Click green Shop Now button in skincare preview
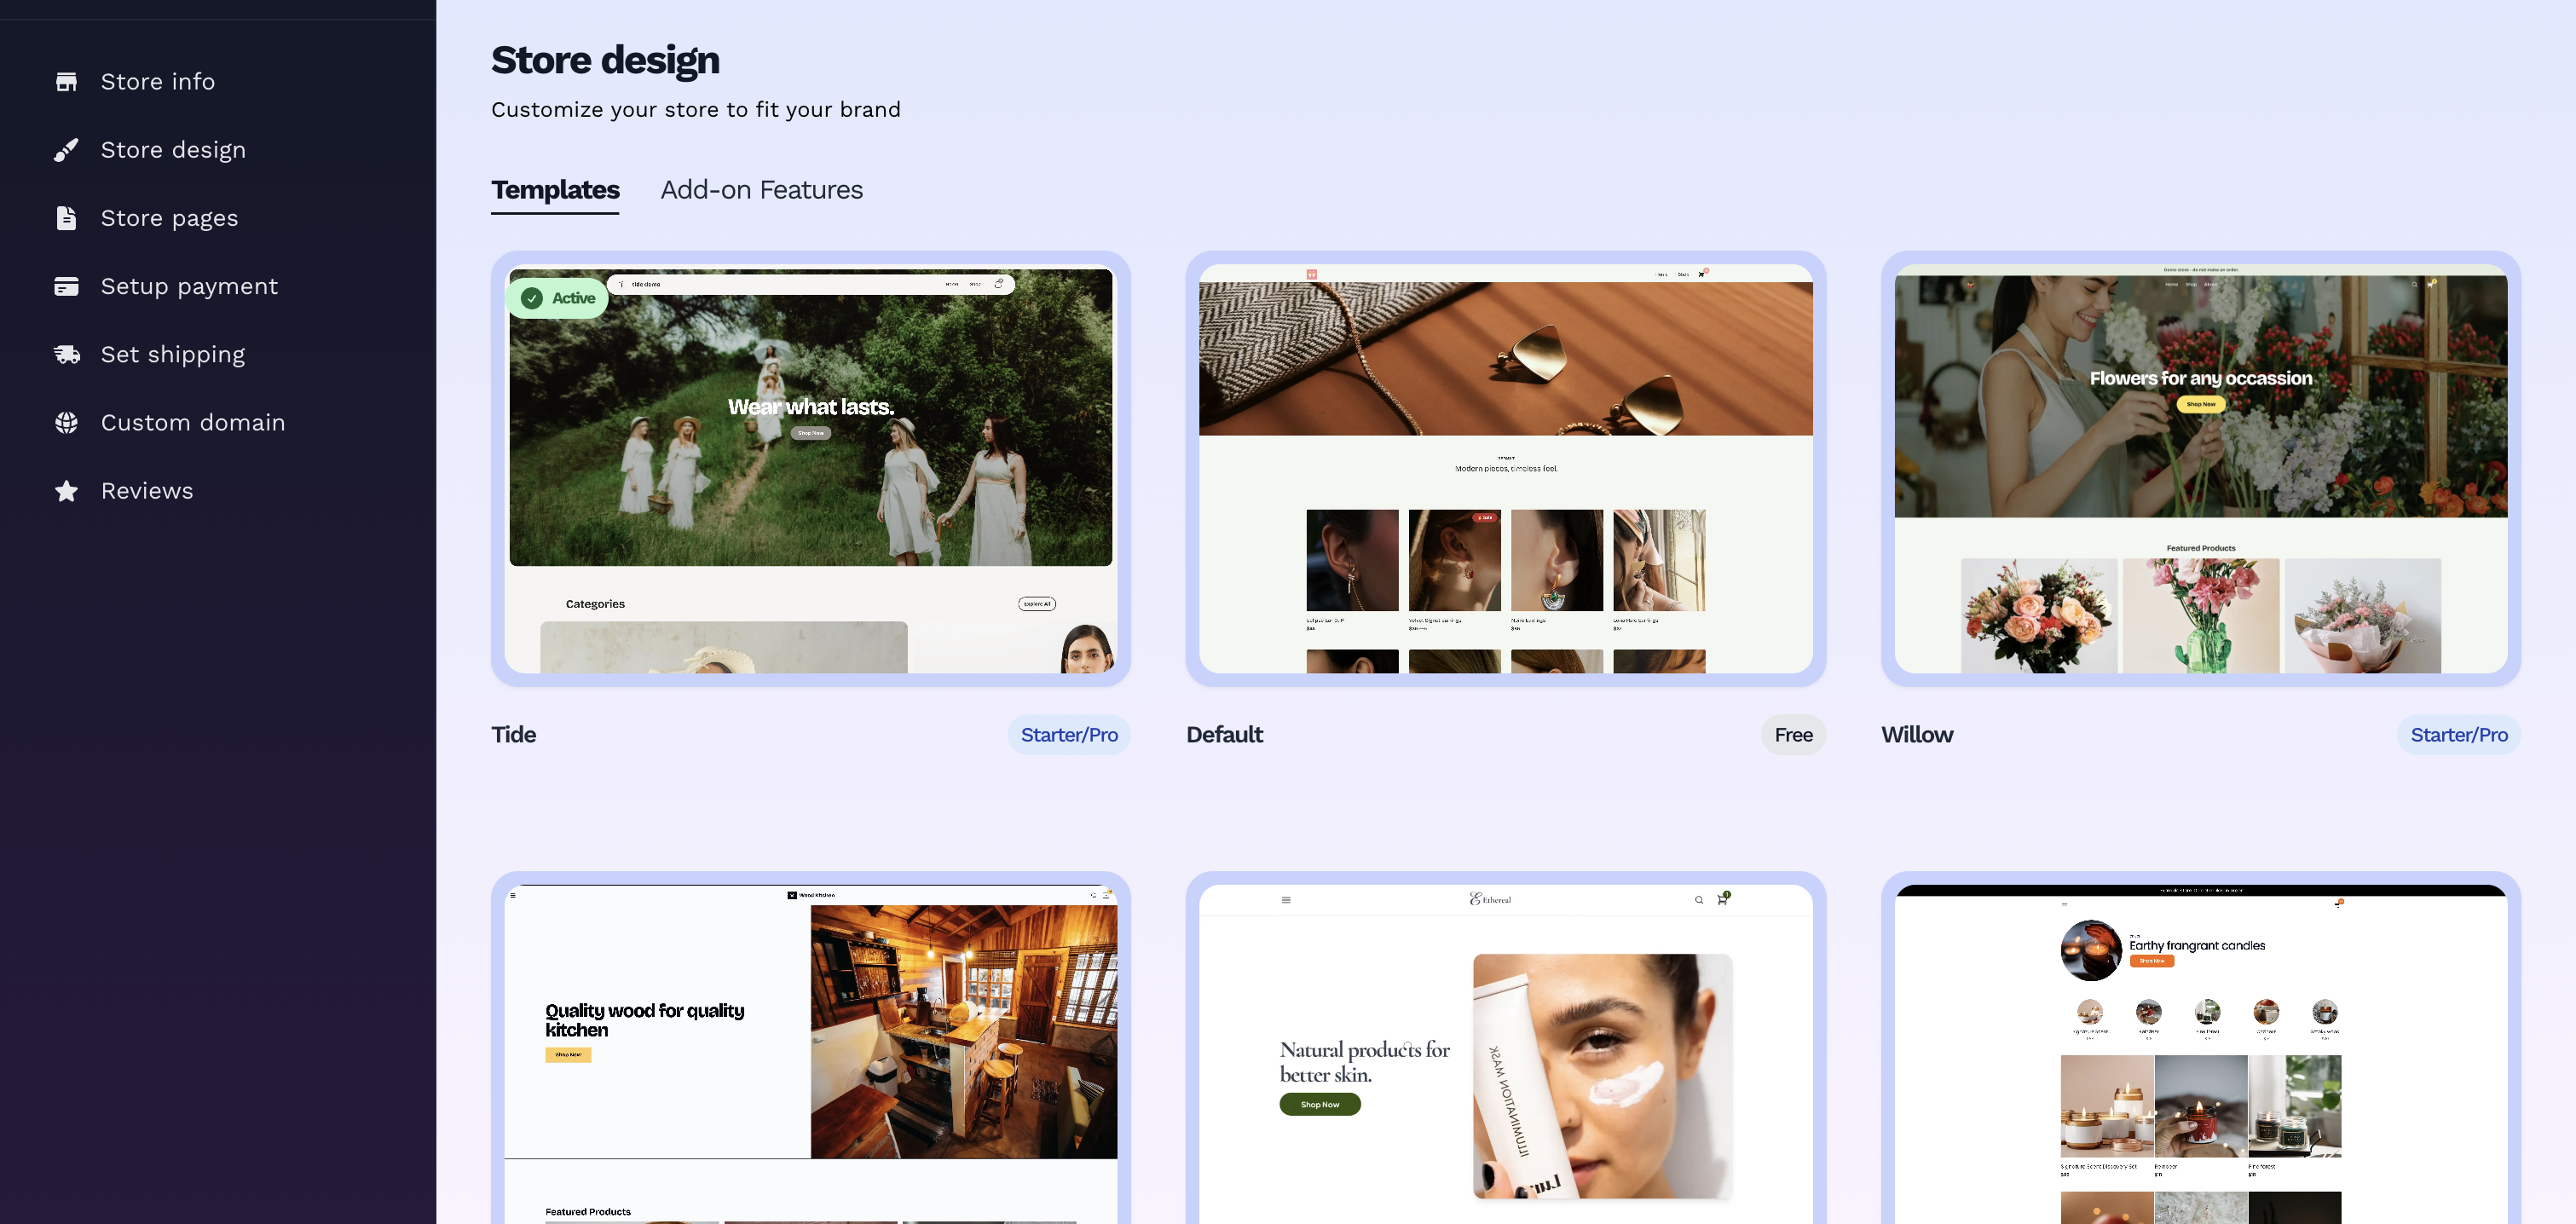 pos(1319,1104)
